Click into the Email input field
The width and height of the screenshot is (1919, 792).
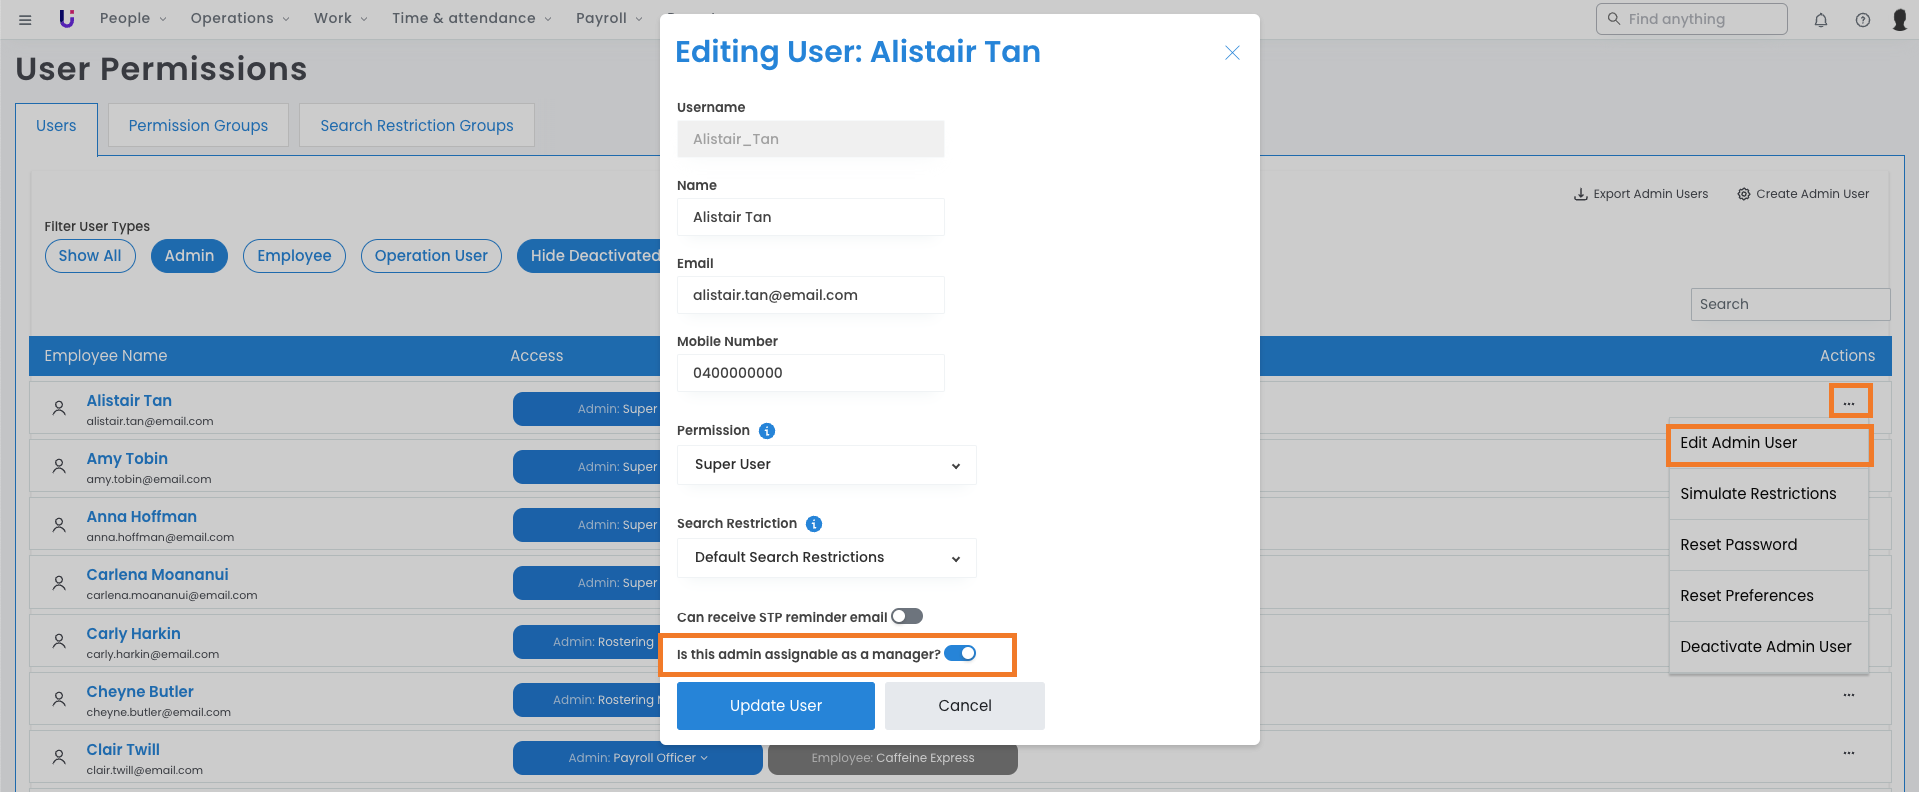[x=810, y=295]
